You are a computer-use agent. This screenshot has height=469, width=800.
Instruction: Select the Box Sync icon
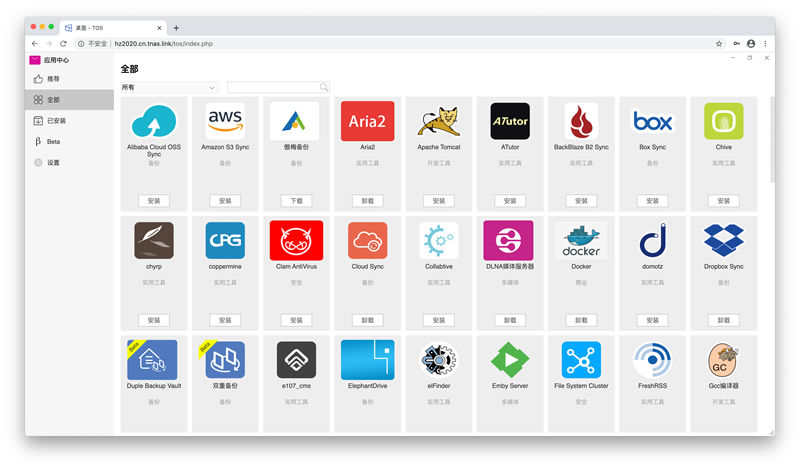[653, 121]
